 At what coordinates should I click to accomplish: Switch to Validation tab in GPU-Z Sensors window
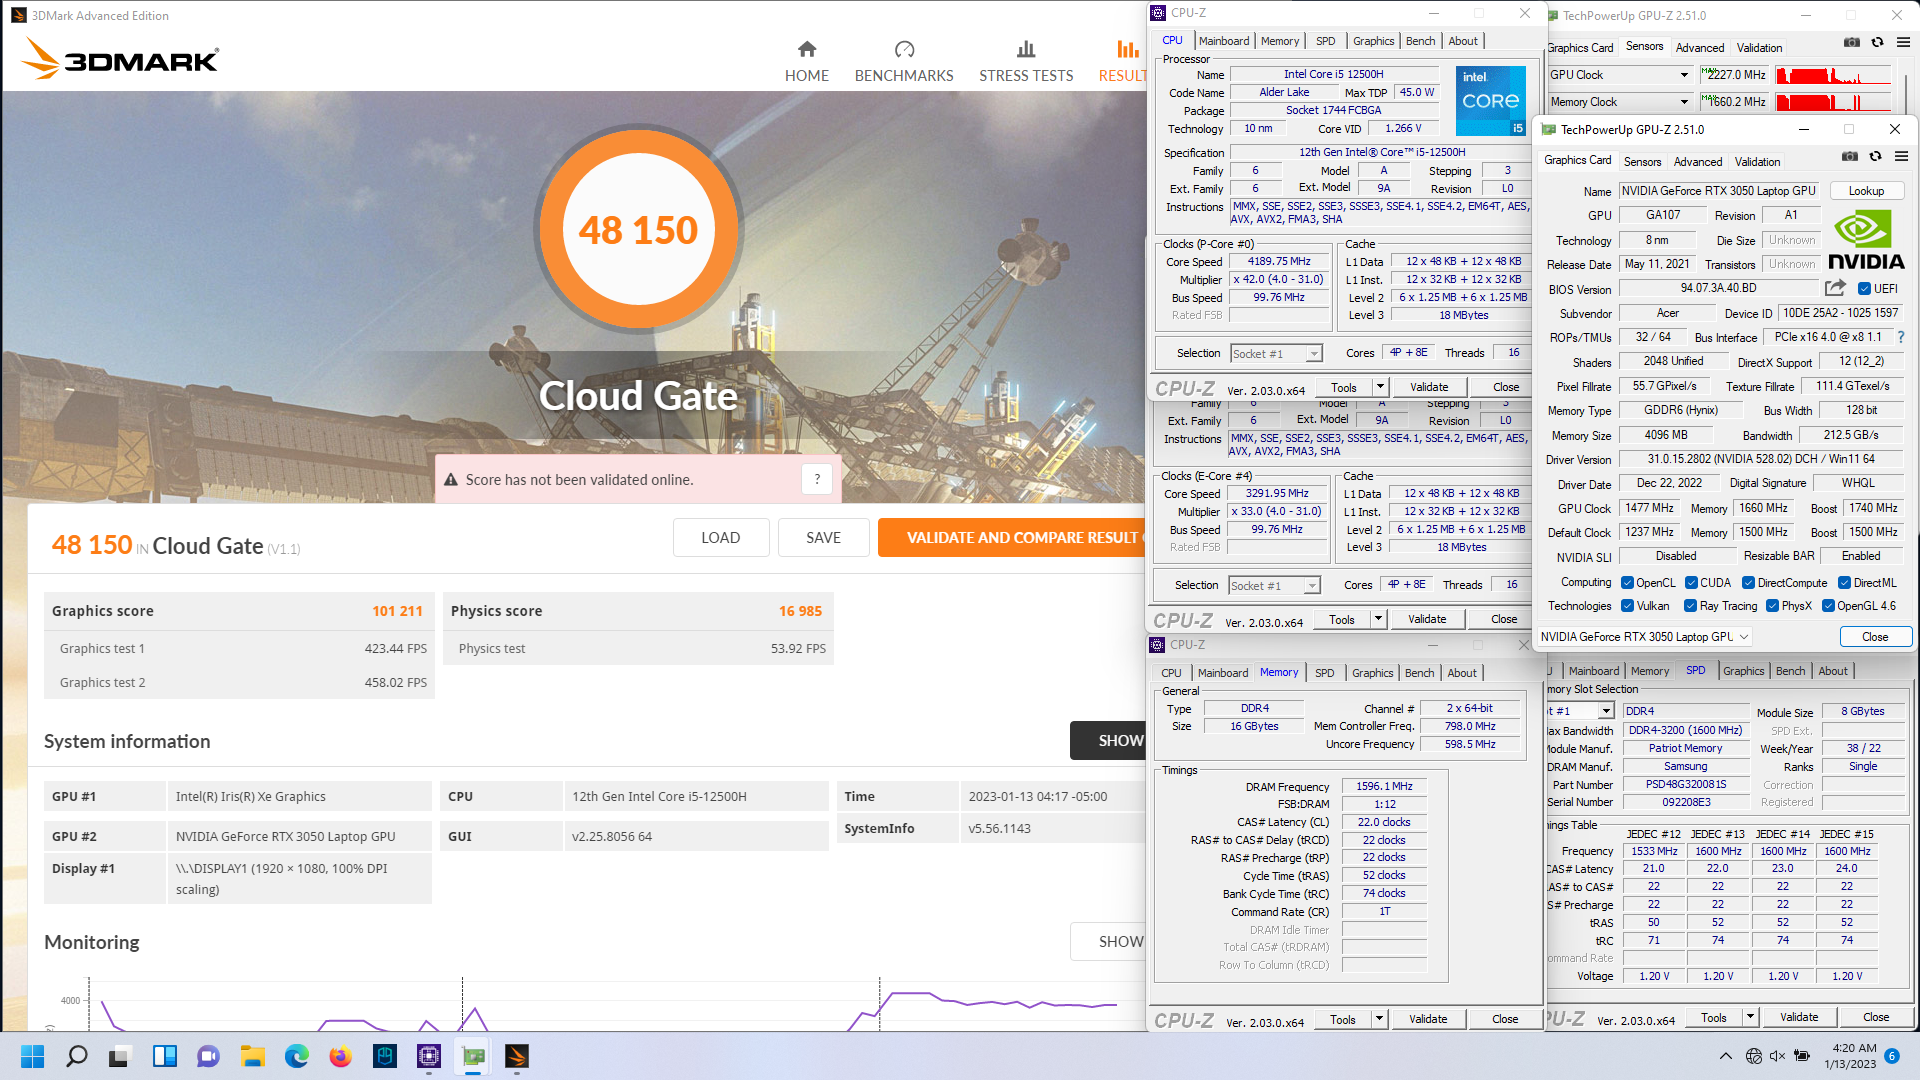[x=1759, y=47]
